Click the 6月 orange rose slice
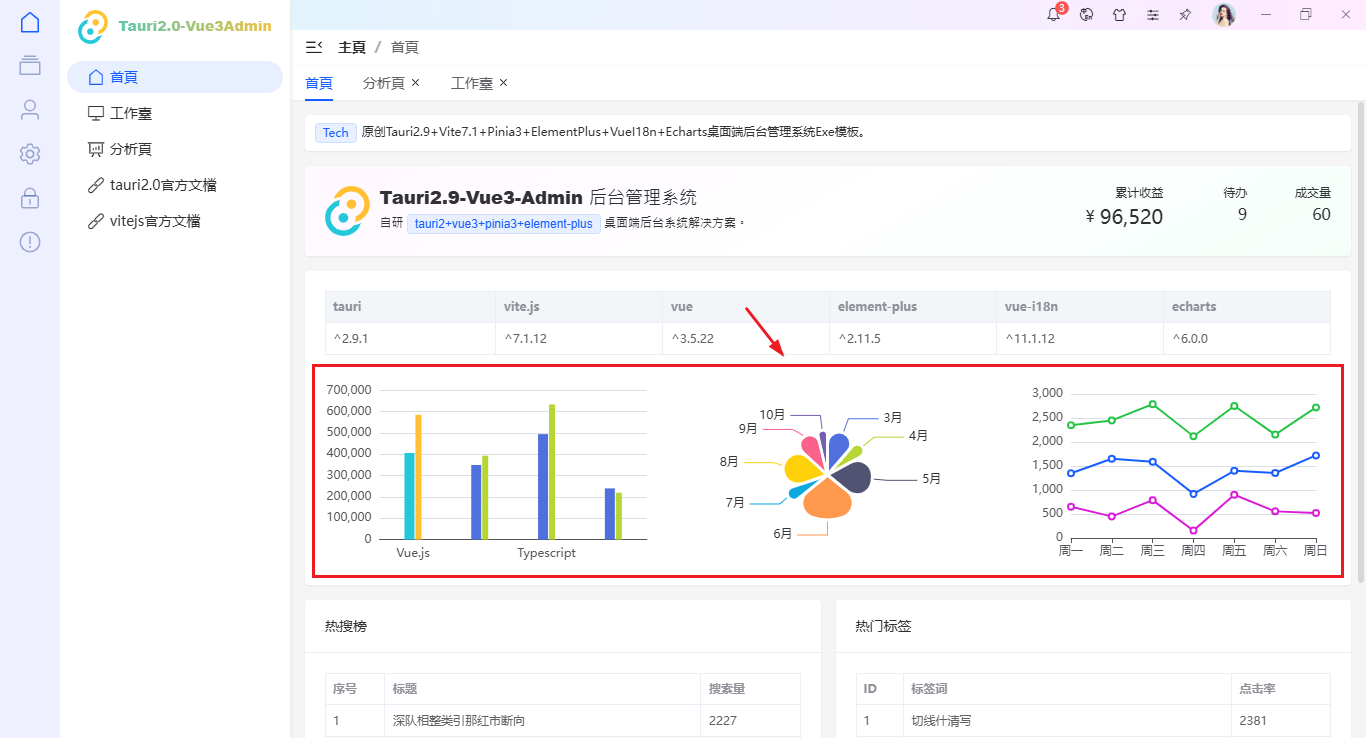This screenshot has width=1366, height=738. [x=827, y=498]
